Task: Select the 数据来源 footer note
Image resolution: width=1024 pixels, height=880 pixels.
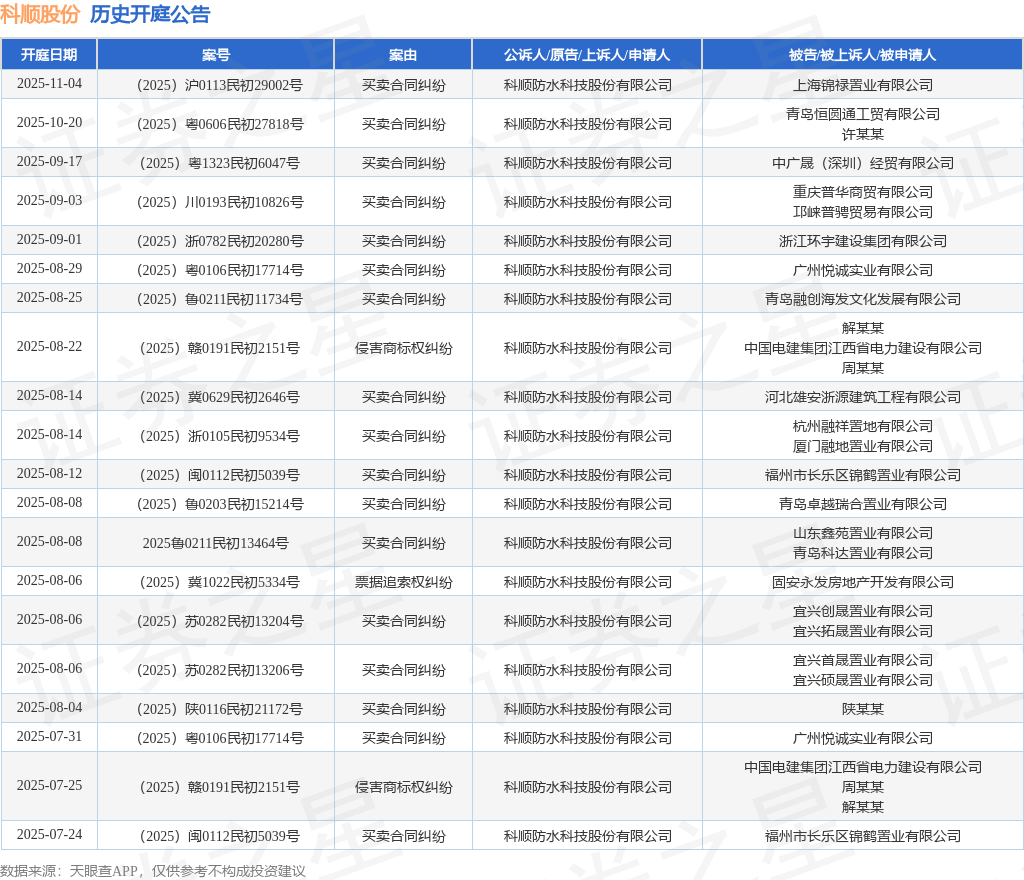Action: (153, 871)
